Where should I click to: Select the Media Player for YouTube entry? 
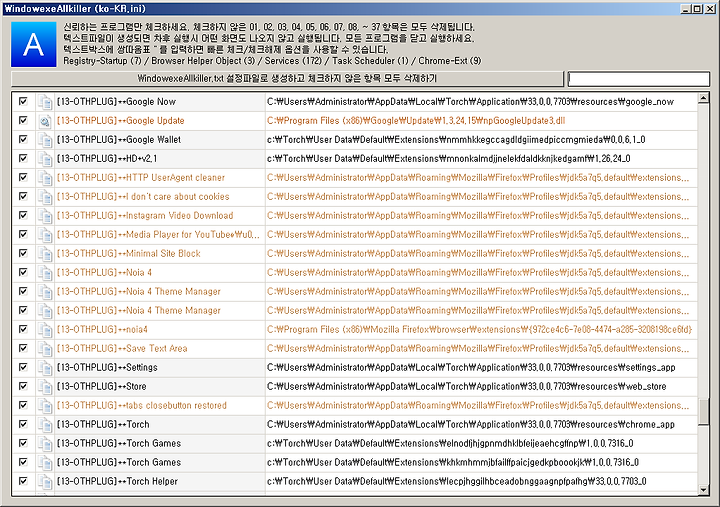(x=158, y=235)
